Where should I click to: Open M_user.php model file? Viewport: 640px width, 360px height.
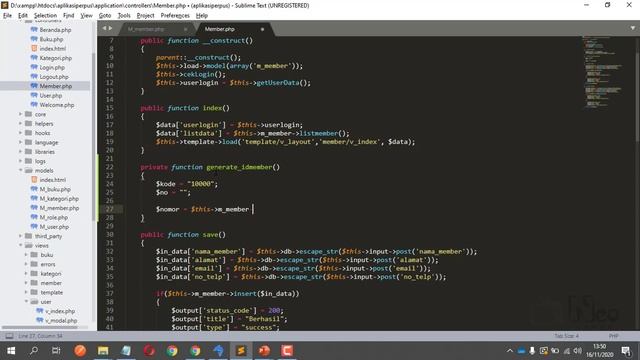coord(54,227)
